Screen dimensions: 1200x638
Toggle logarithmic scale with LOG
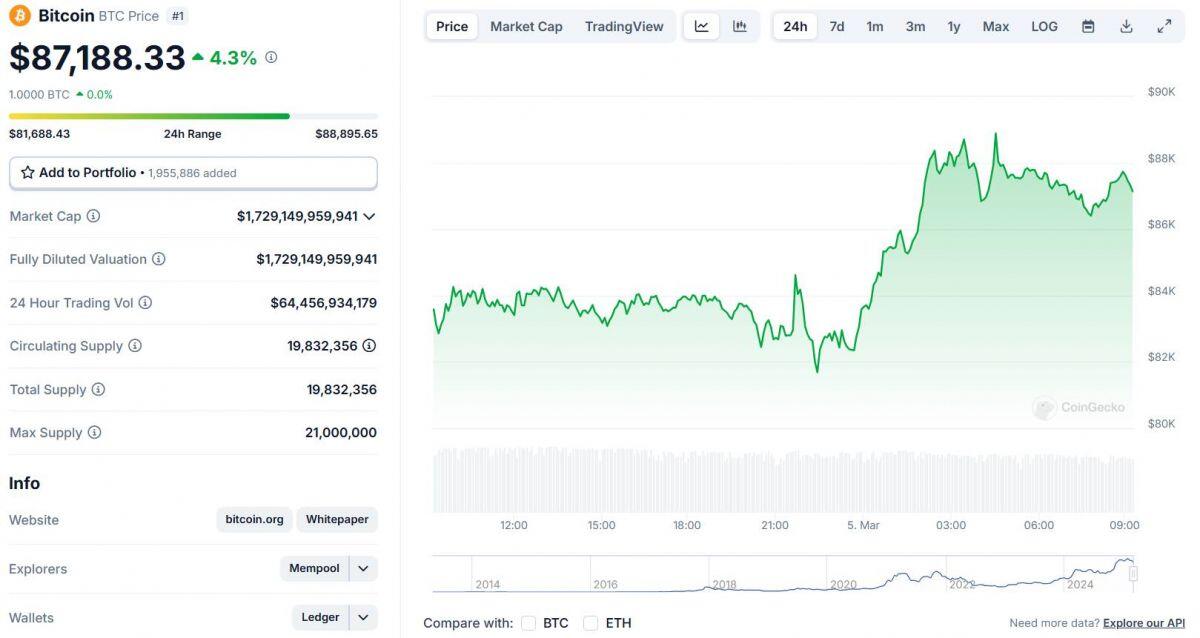1044,26
